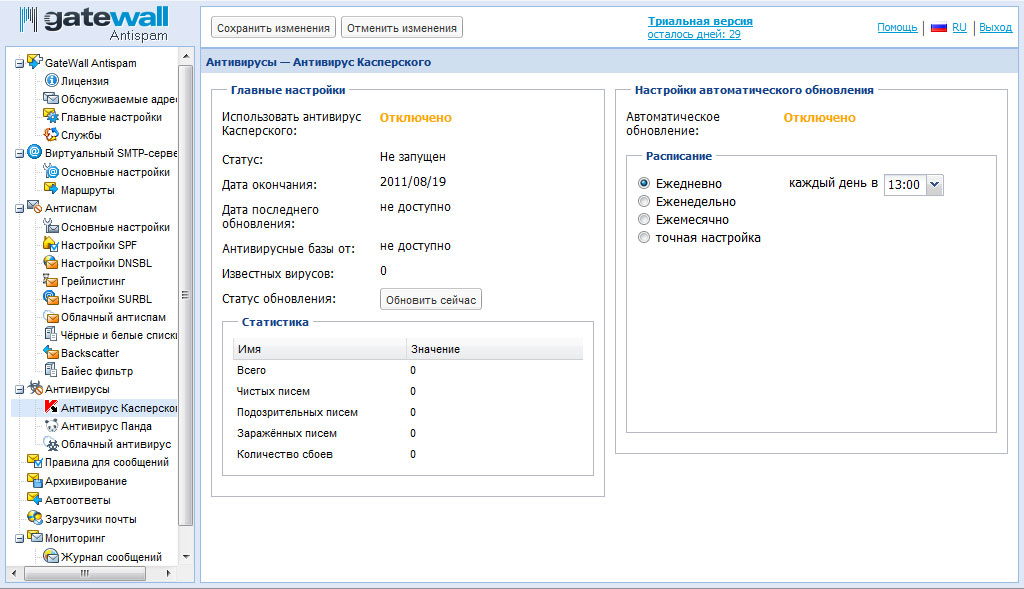Screen dimensions: 1024x589
Task: Collapse the GateWall Antispam root node
Action: (x=20, y=63)
